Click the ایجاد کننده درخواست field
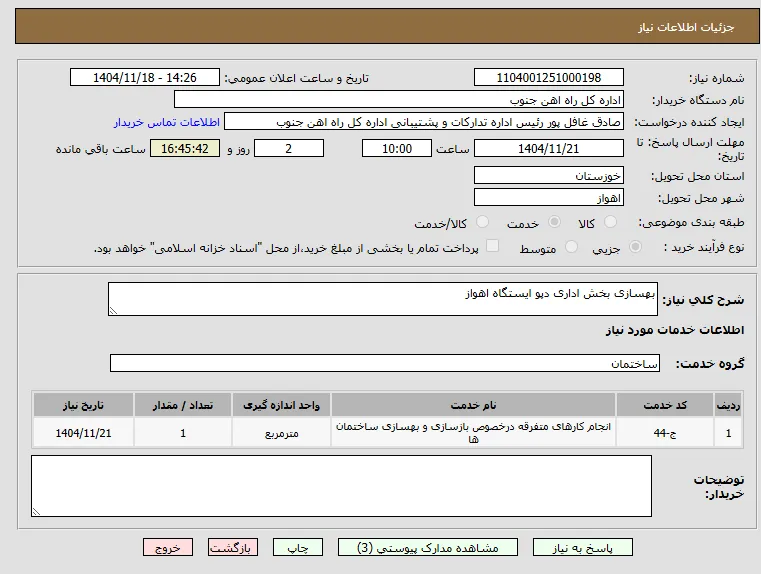The width and height of the screenshot is (761, 574). (424, 122)
